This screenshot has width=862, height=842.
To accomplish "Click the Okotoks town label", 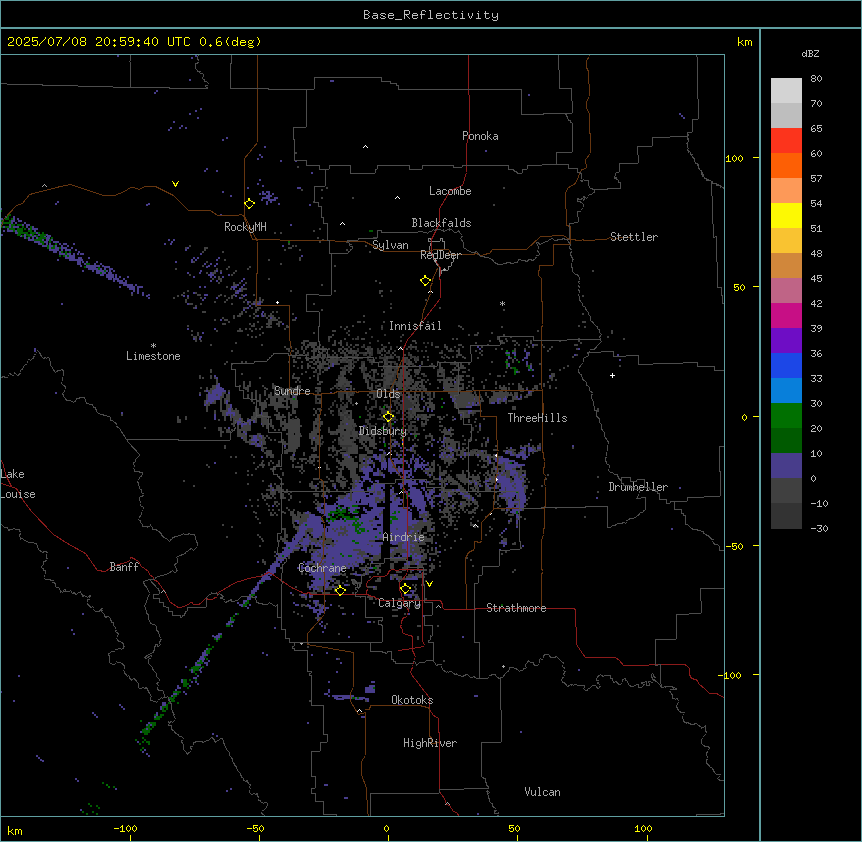I will point(412,700).
